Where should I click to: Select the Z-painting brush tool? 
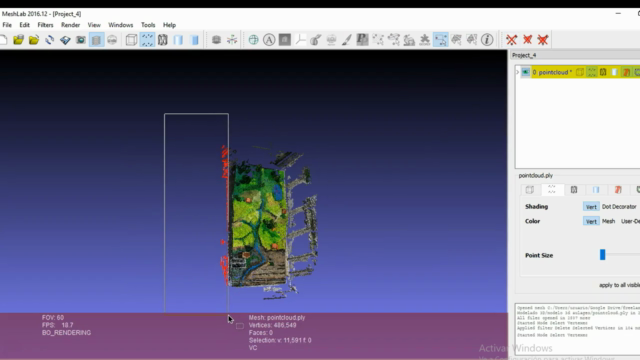click(x=347, y=40)
